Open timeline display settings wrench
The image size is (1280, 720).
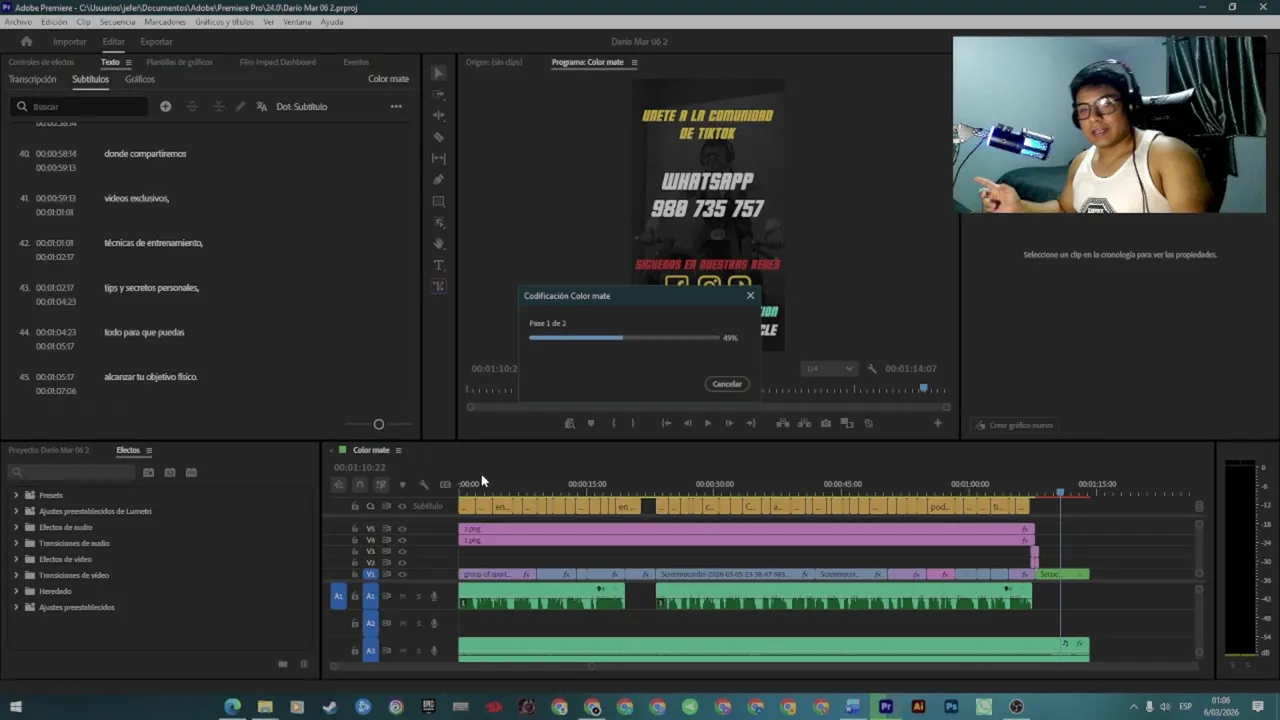pos(423,485)
